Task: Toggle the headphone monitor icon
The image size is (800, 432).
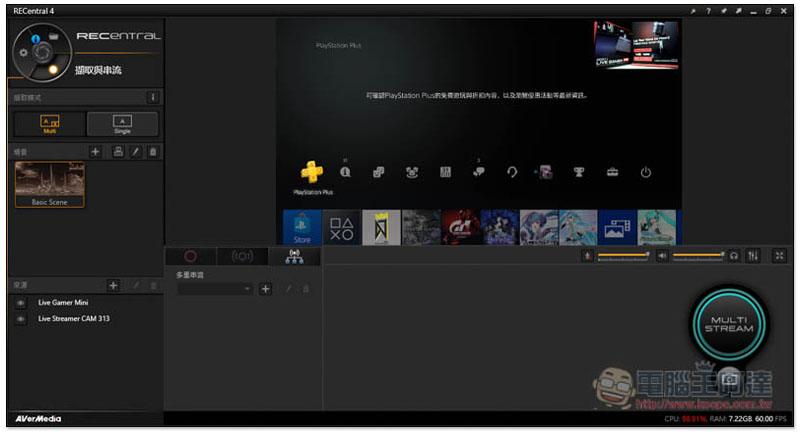Action: (x=734, y=256)
